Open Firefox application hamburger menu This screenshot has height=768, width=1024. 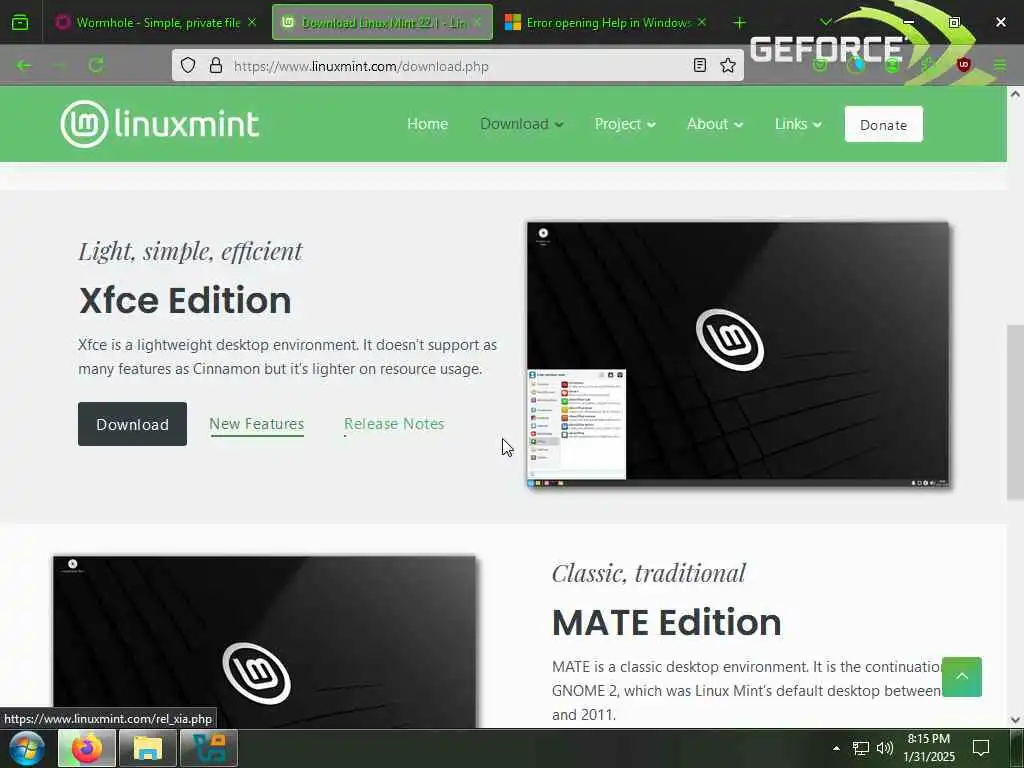(999, 65)
